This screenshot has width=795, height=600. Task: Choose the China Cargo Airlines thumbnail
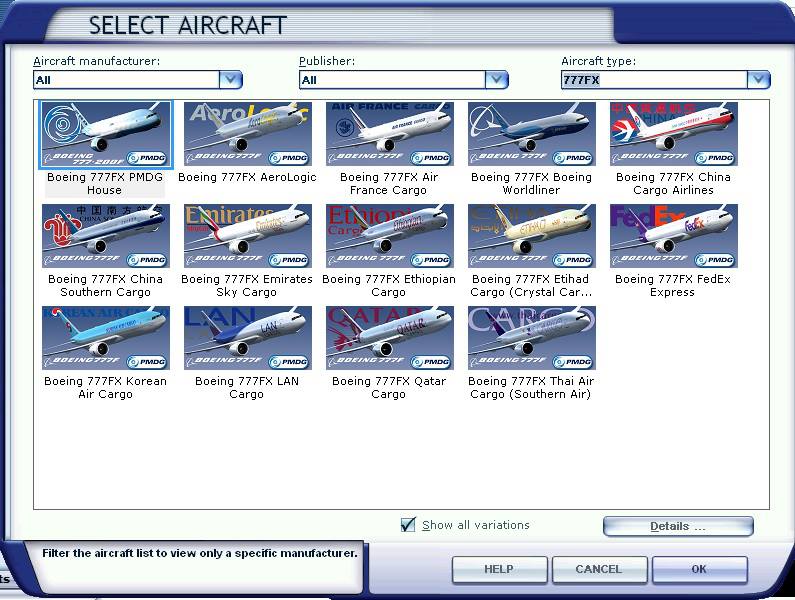[674, 134]
